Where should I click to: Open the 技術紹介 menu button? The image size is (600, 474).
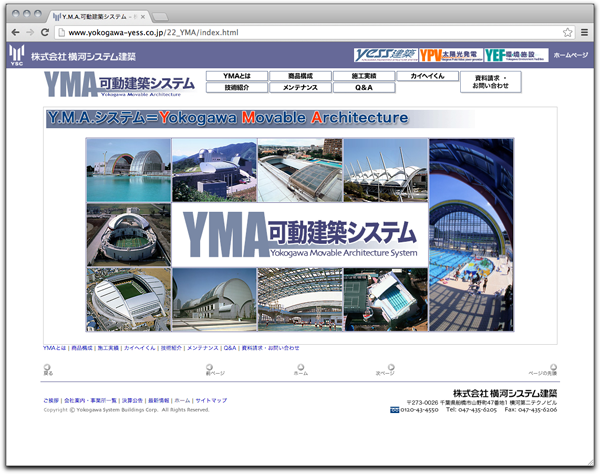237,88
